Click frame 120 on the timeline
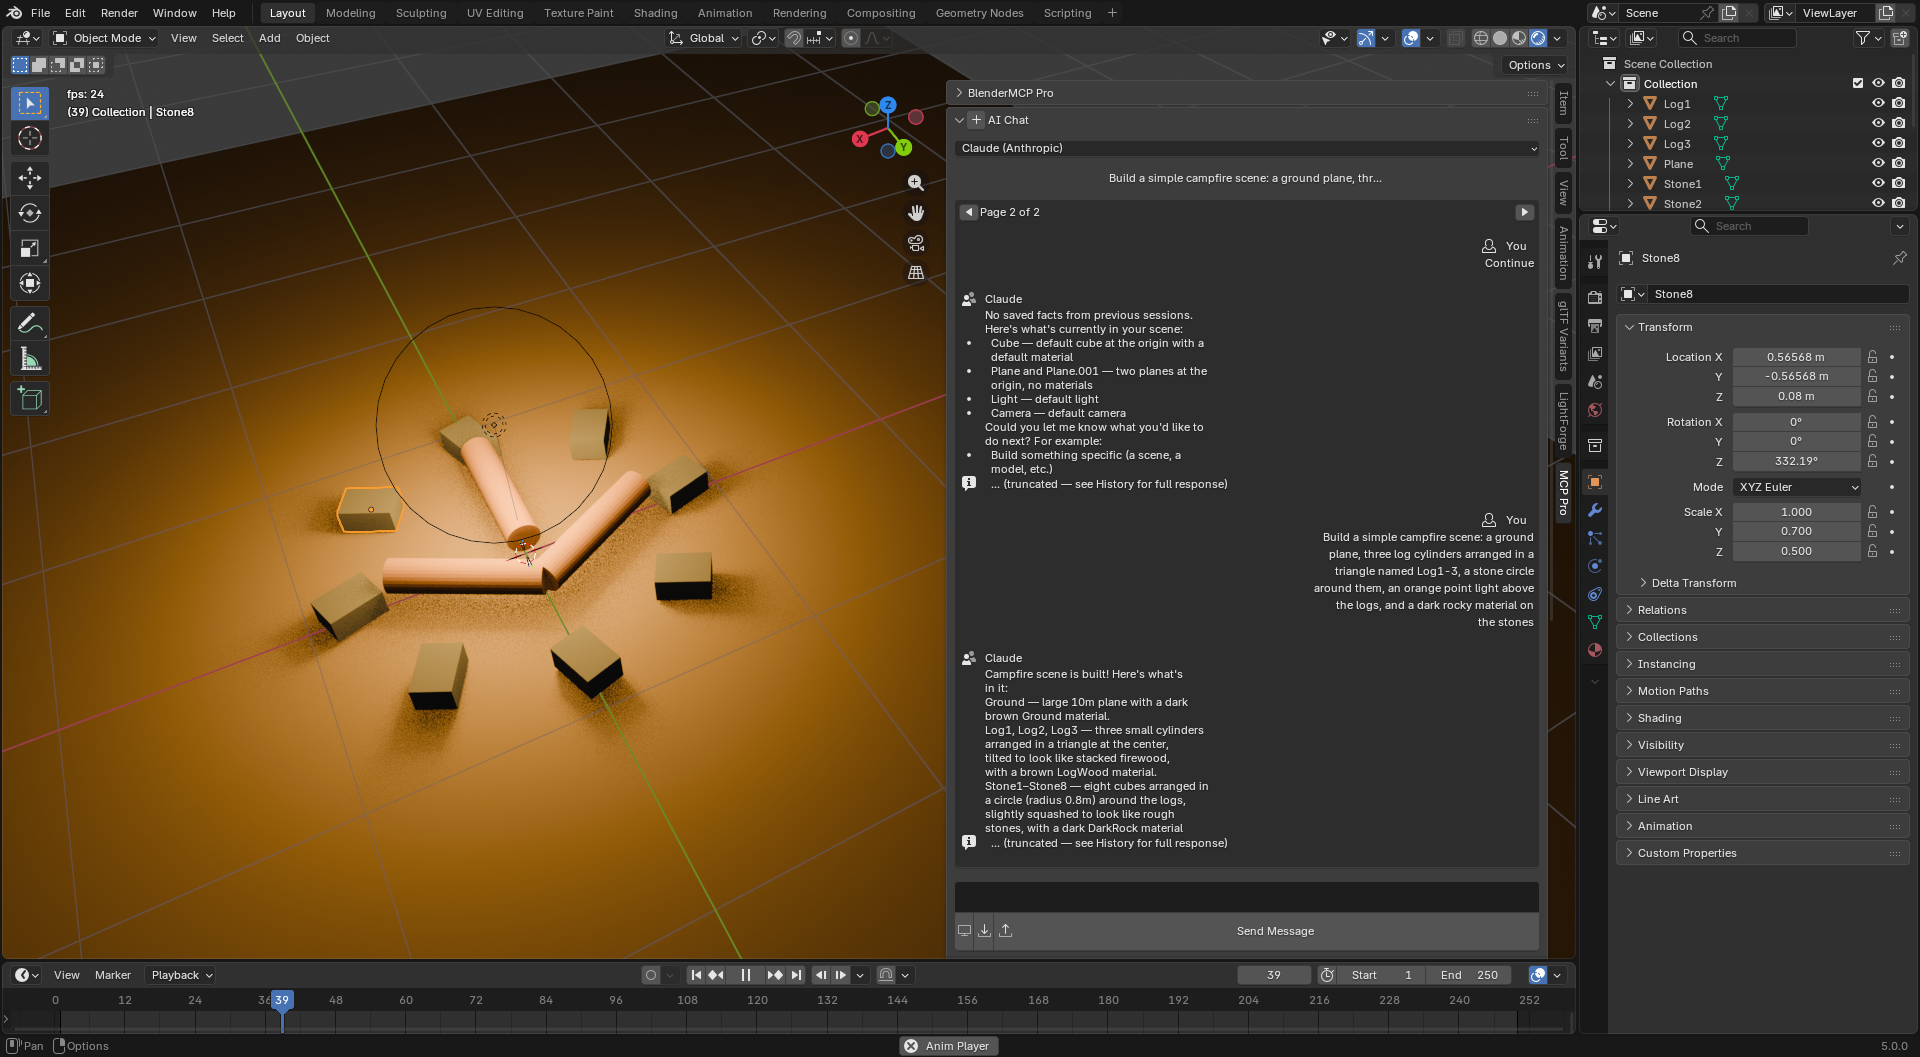Screen dimensions: 1920x1057 click(x=757, y=1001)
